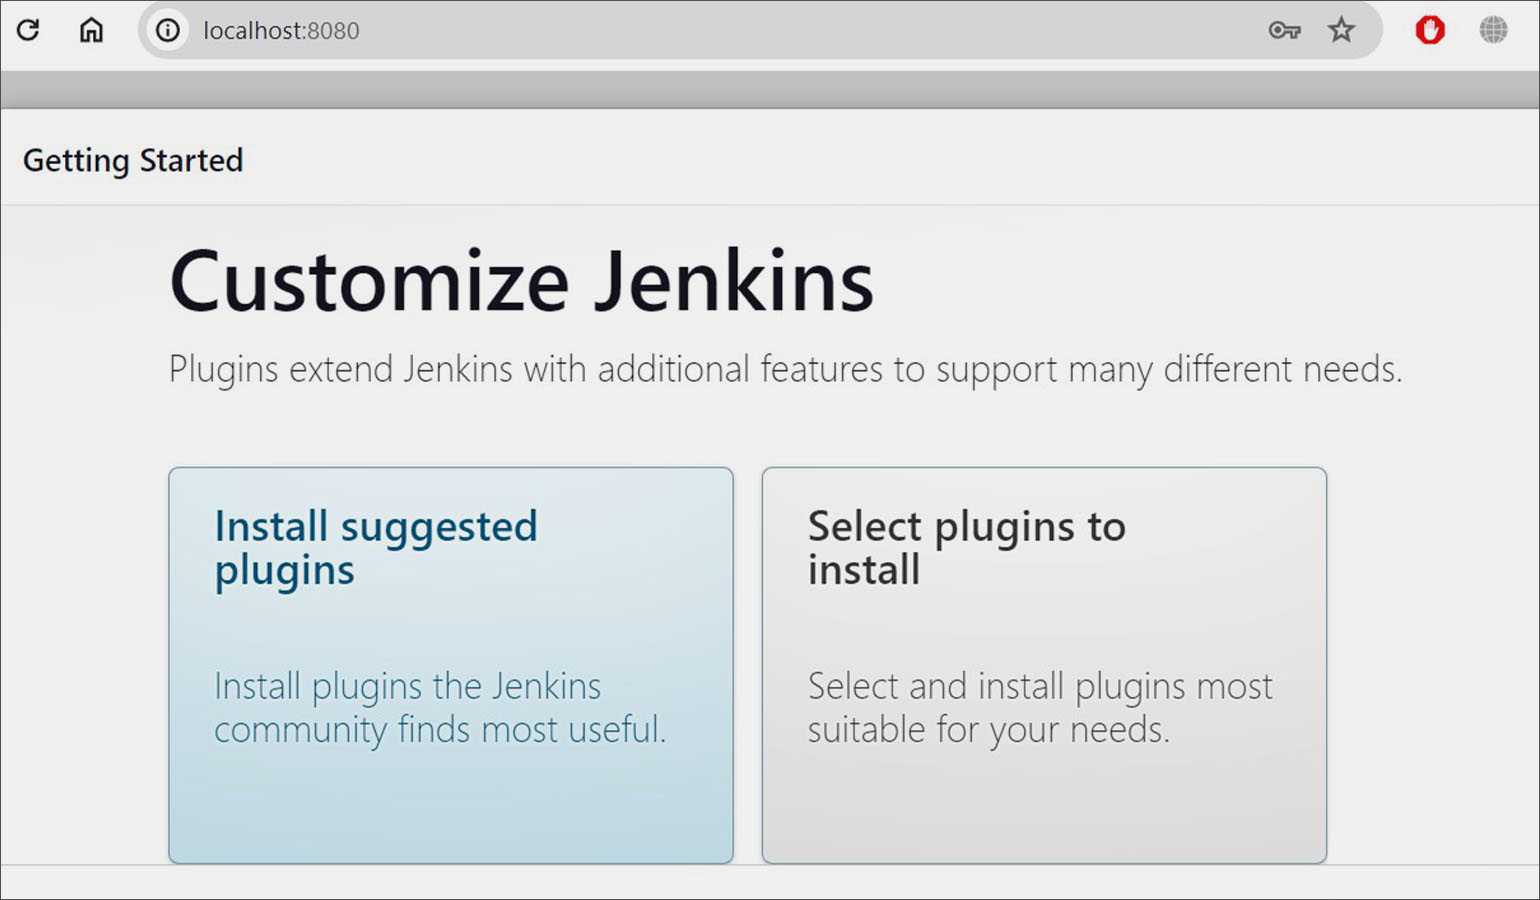Open saved passwords key icon

coord(1284,30)
